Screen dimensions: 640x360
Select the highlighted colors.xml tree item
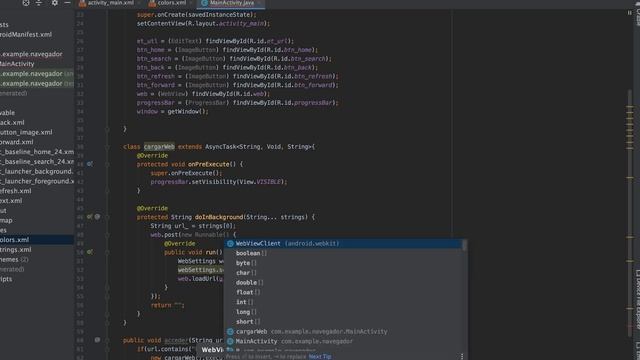[37, 240]
